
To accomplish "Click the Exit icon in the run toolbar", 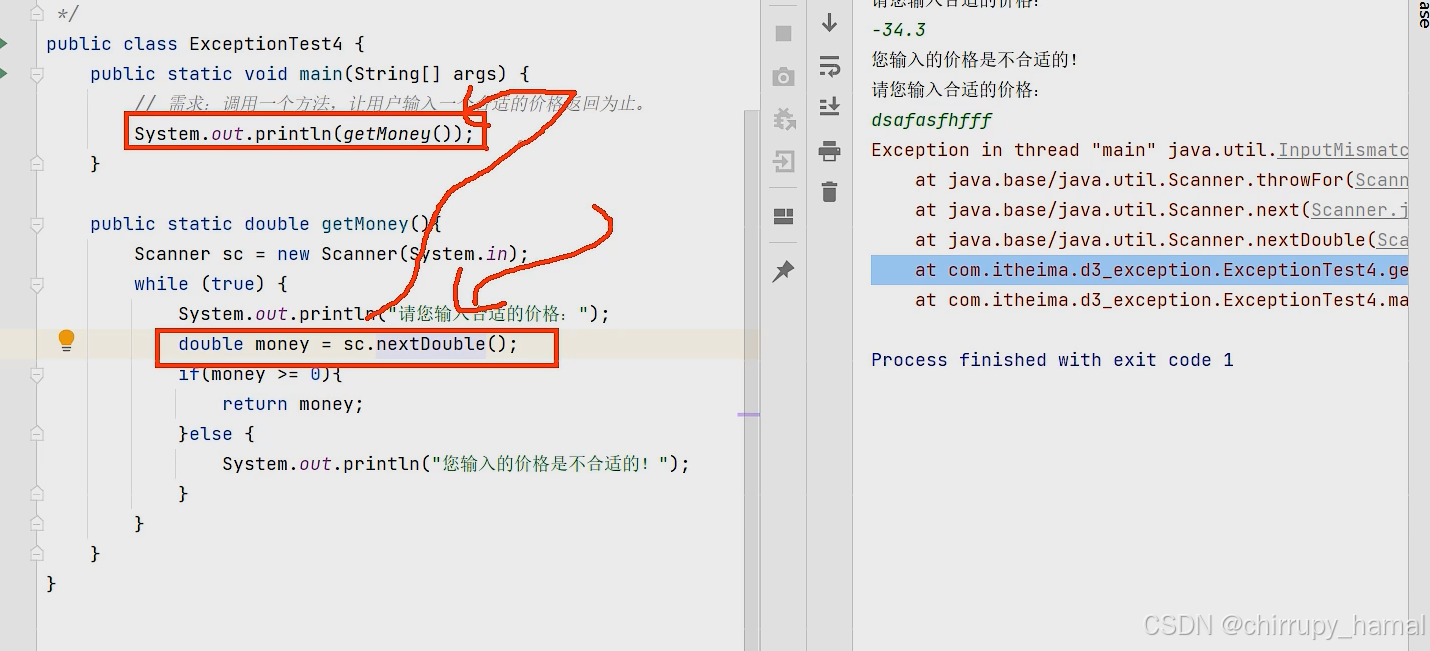I will (x=784, y=162).
